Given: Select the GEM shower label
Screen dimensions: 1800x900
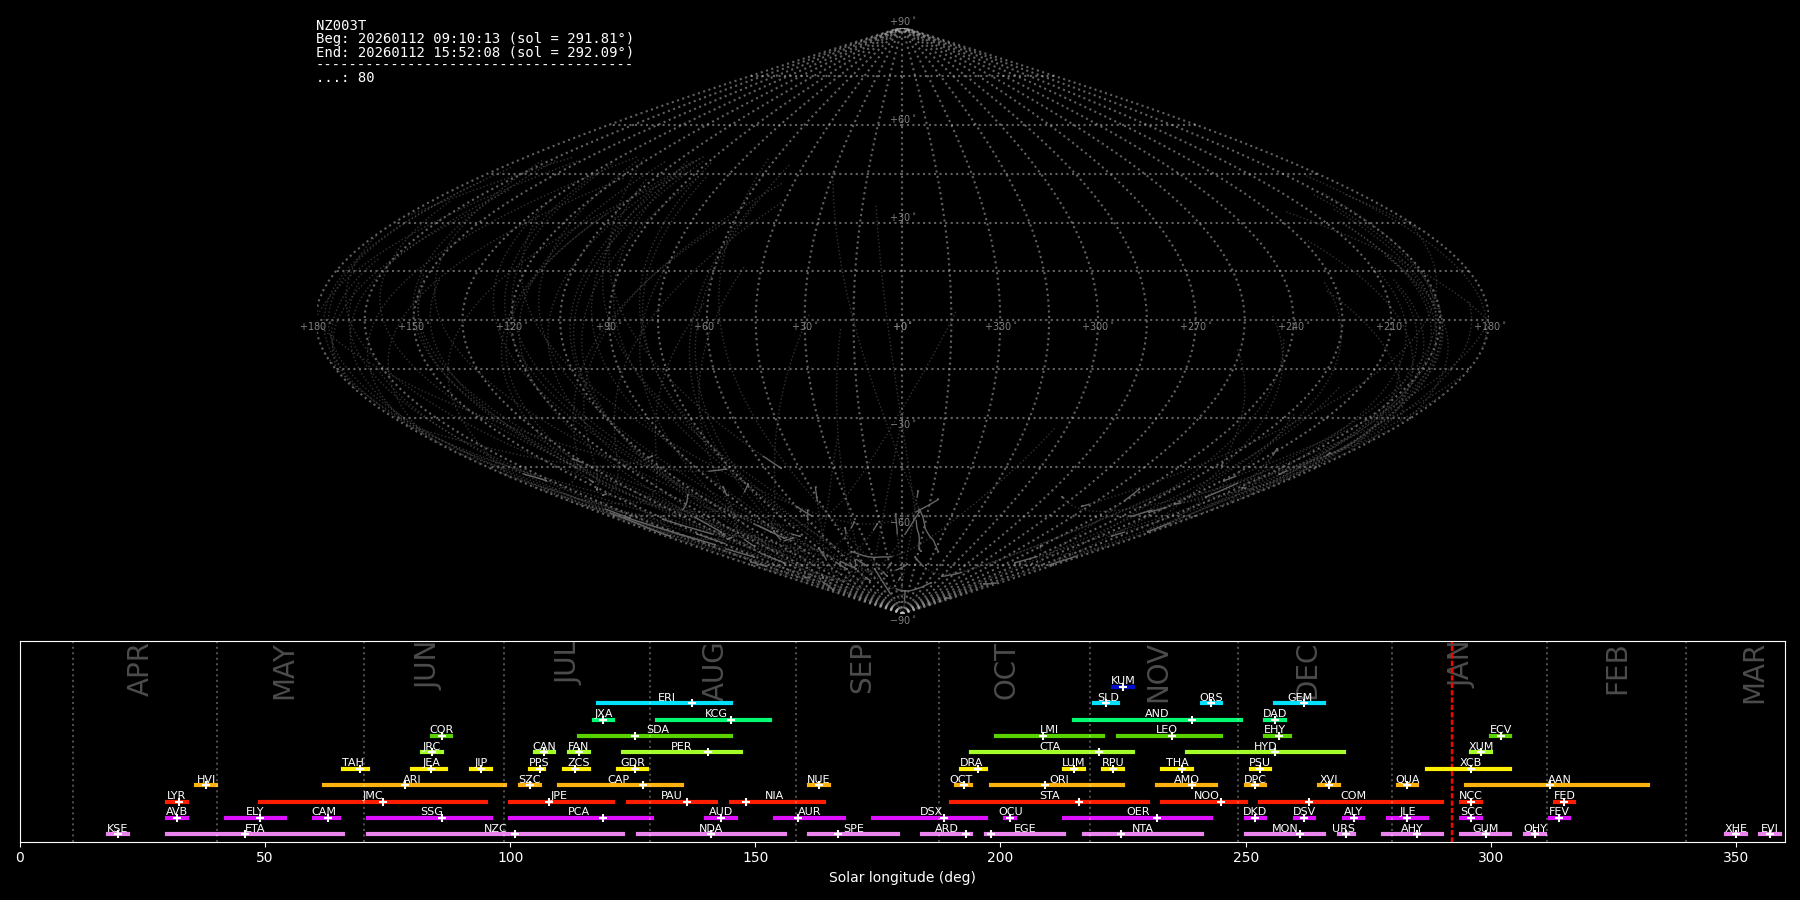Looking at the screenshot, I should pos(1300,698).
